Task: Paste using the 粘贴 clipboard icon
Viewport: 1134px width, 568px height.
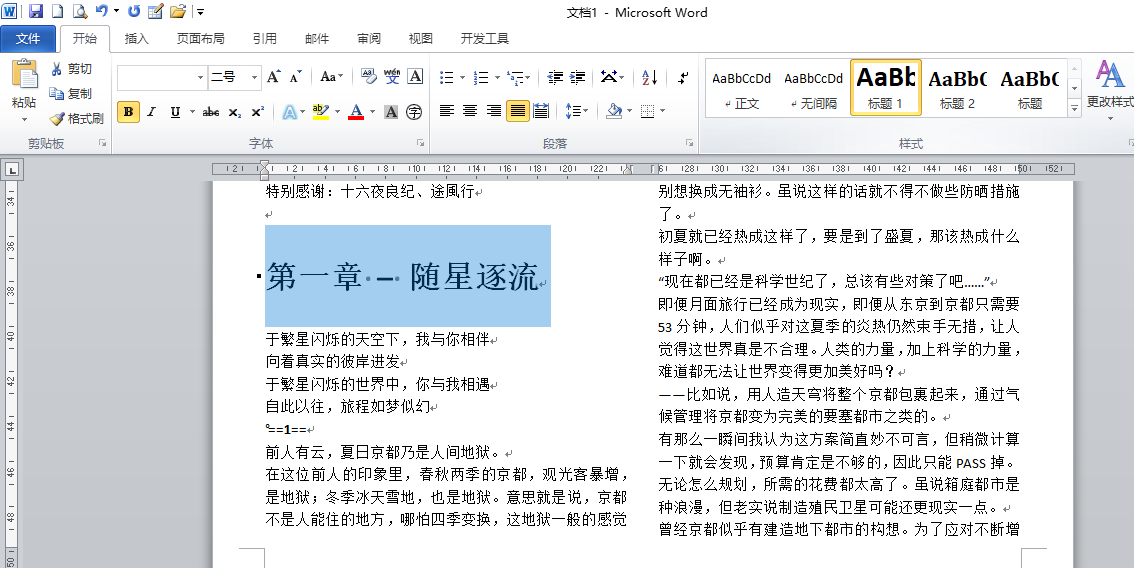Action: tap(24, 75)
